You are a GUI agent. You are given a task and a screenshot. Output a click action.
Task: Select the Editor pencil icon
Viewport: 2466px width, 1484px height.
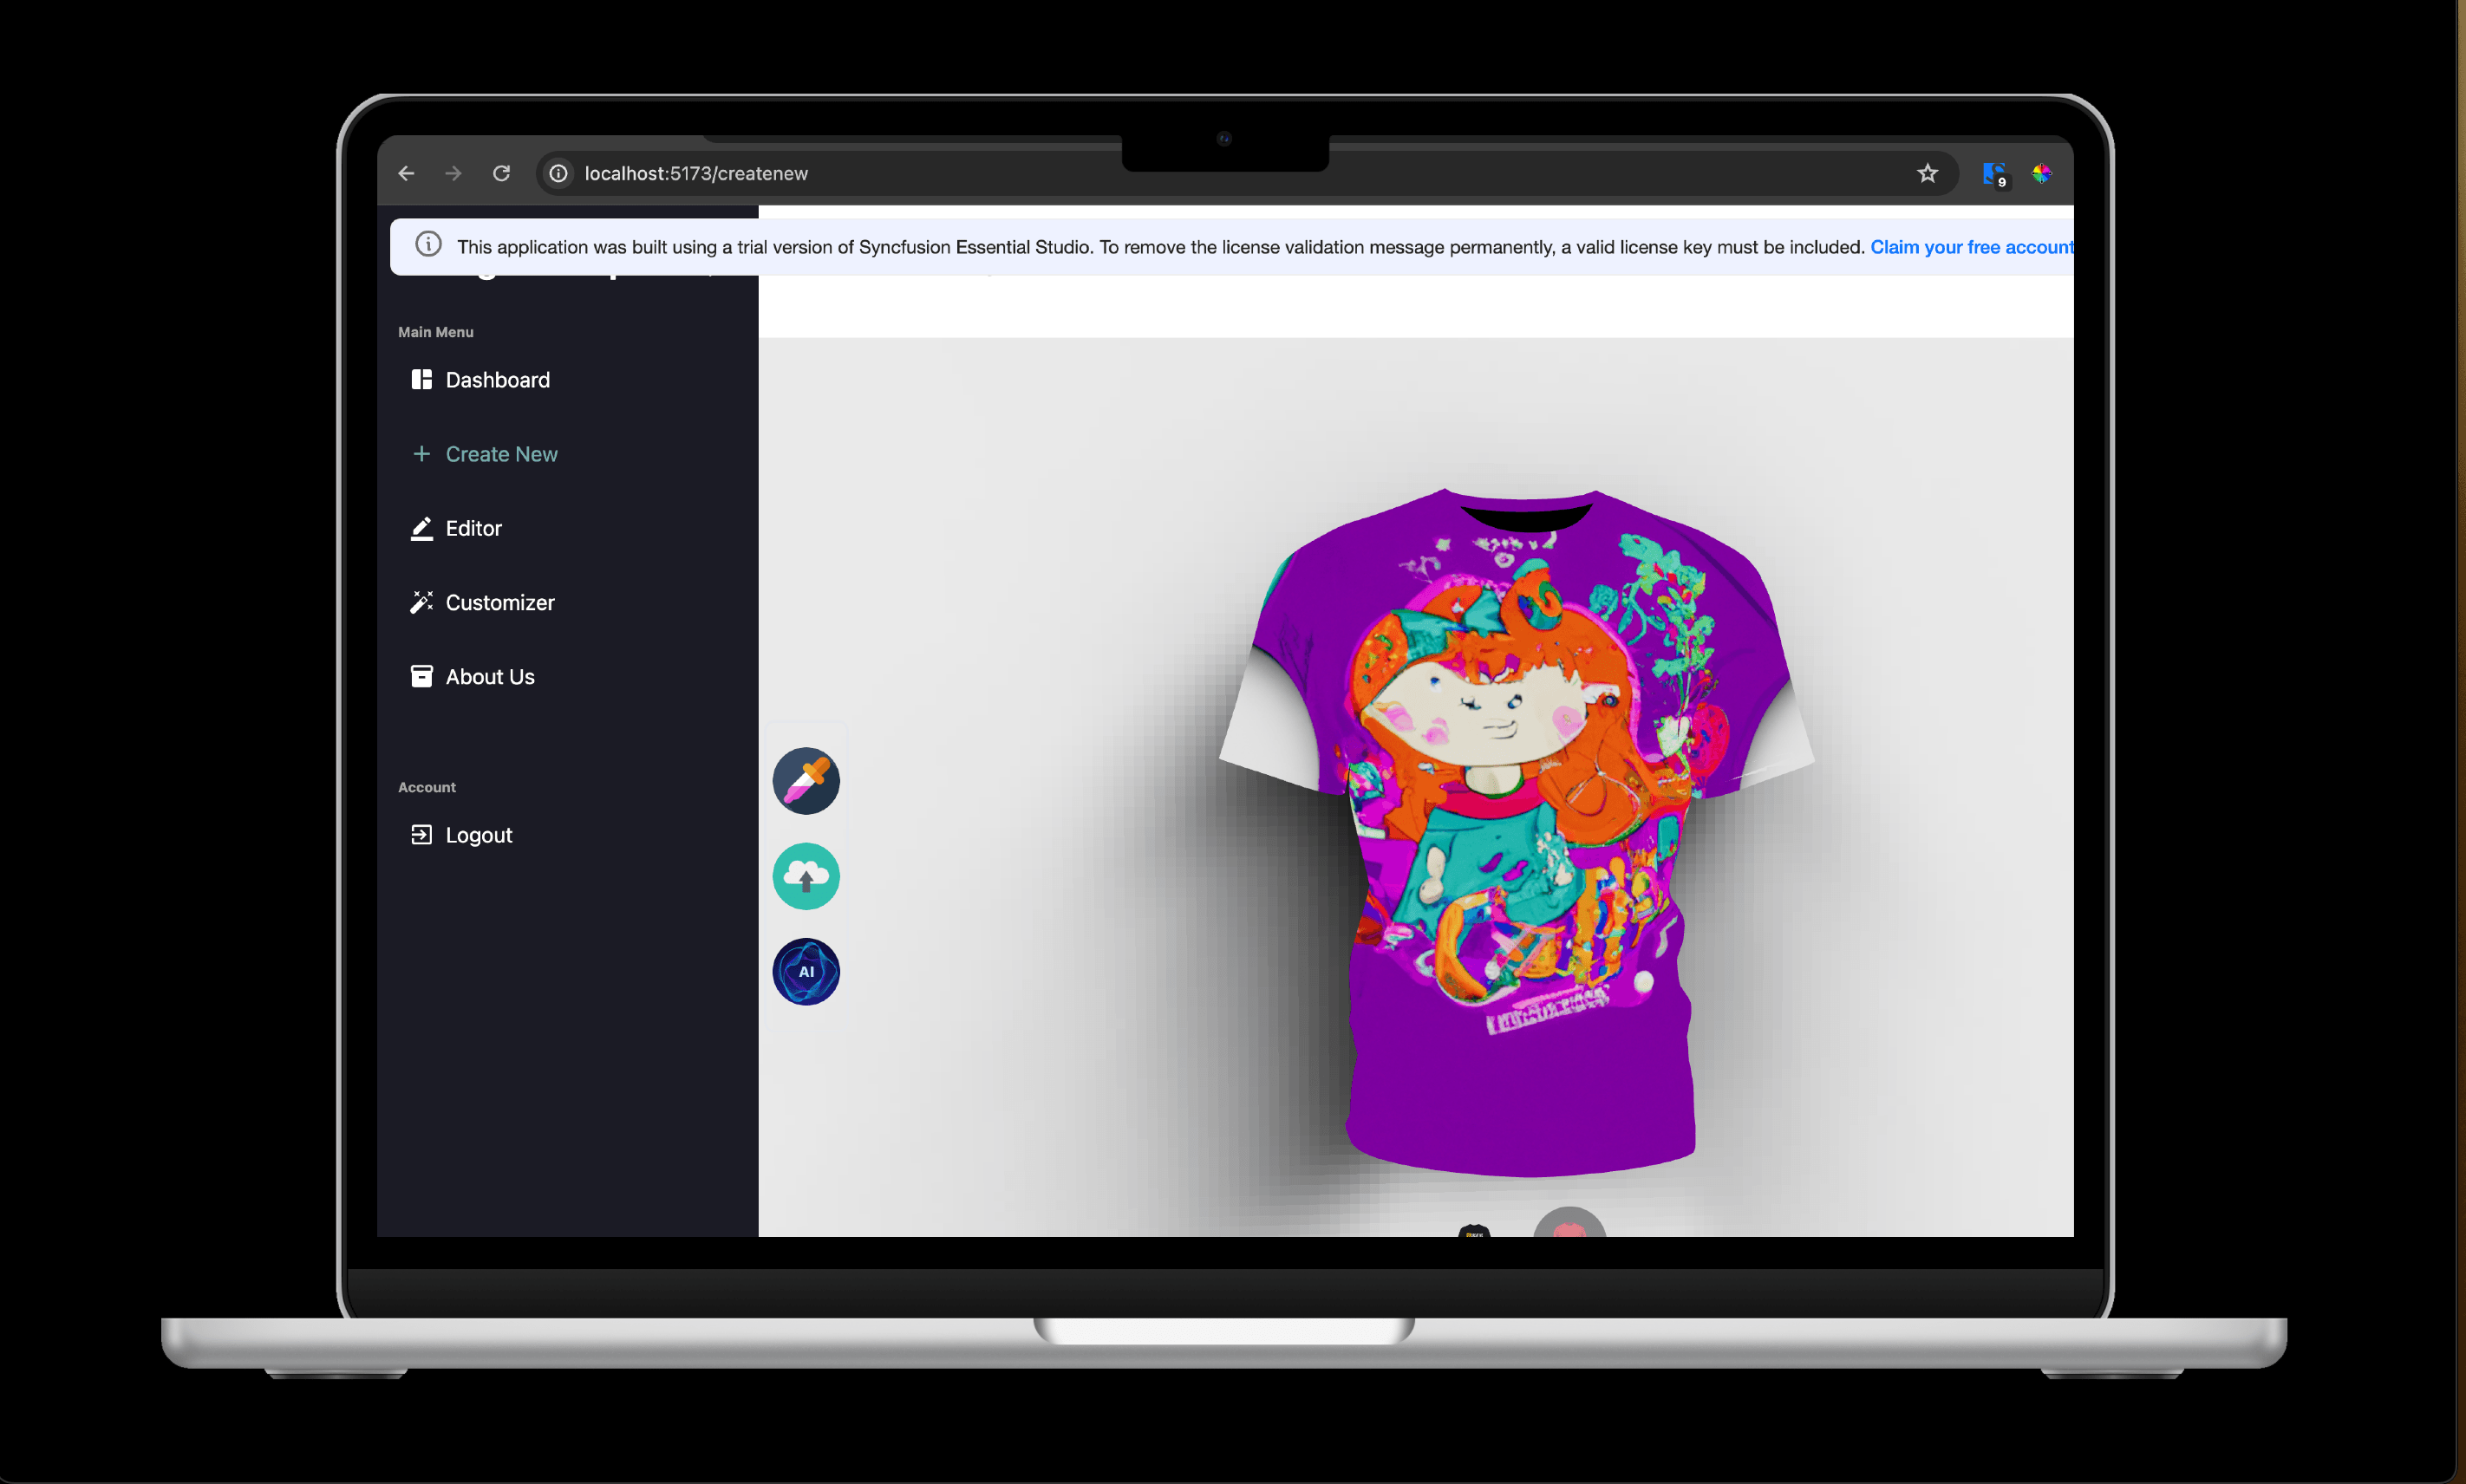(421, 528)
